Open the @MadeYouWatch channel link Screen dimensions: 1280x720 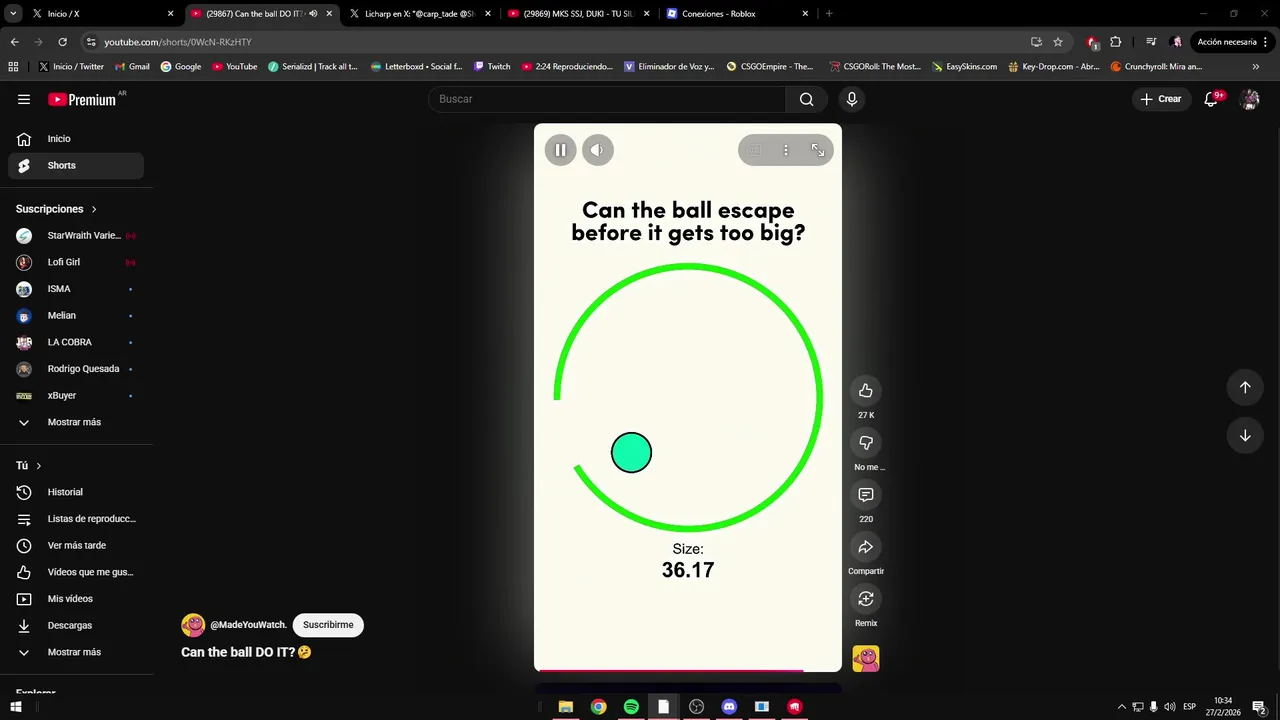point(248,625)
